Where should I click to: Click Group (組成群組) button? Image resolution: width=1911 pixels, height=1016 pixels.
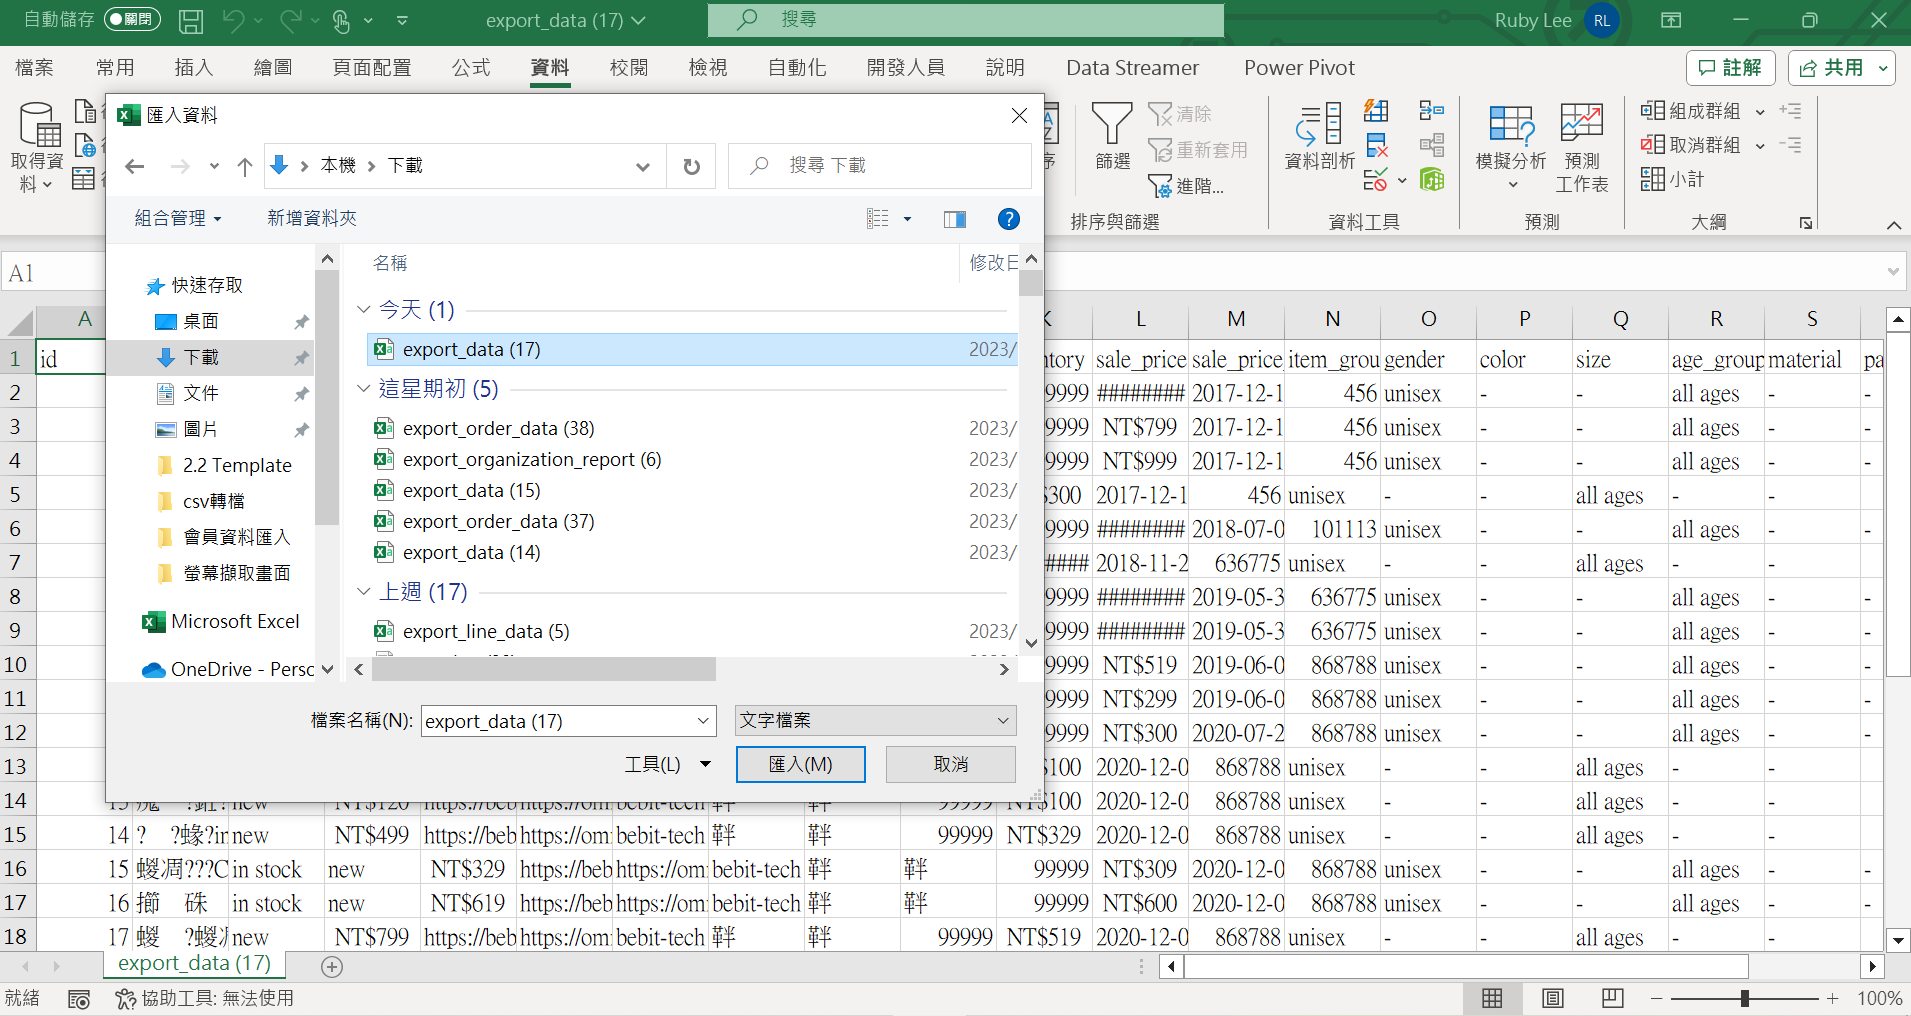click(x=1691, y=111)
